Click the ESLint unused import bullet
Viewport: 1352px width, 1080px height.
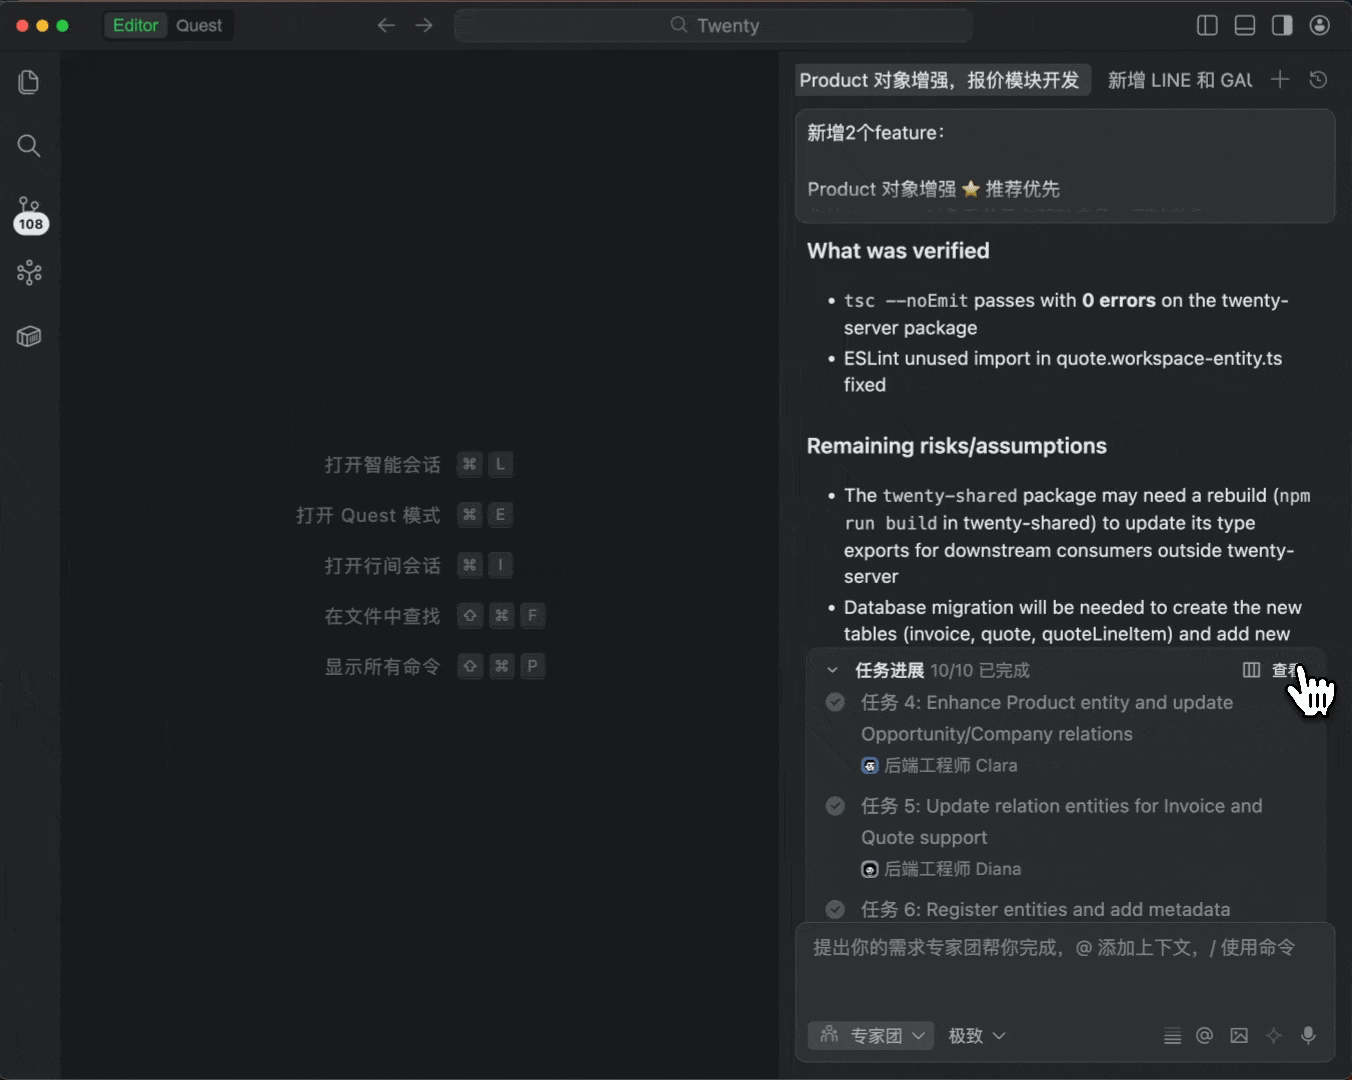1063,371
